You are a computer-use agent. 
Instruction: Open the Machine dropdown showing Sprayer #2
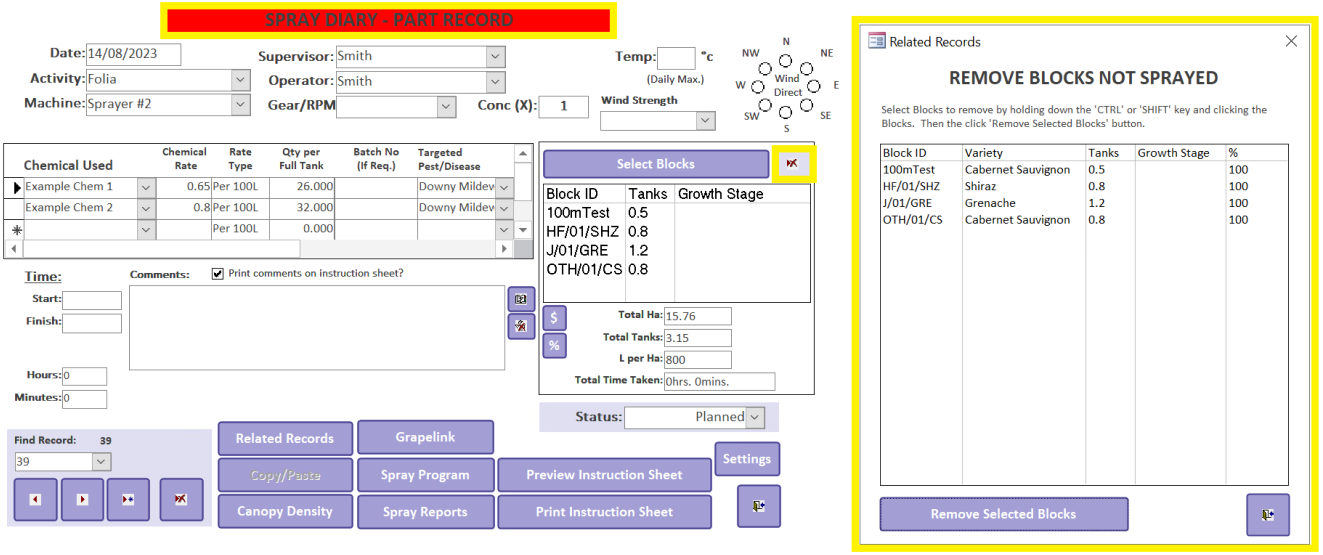(240, 104)
